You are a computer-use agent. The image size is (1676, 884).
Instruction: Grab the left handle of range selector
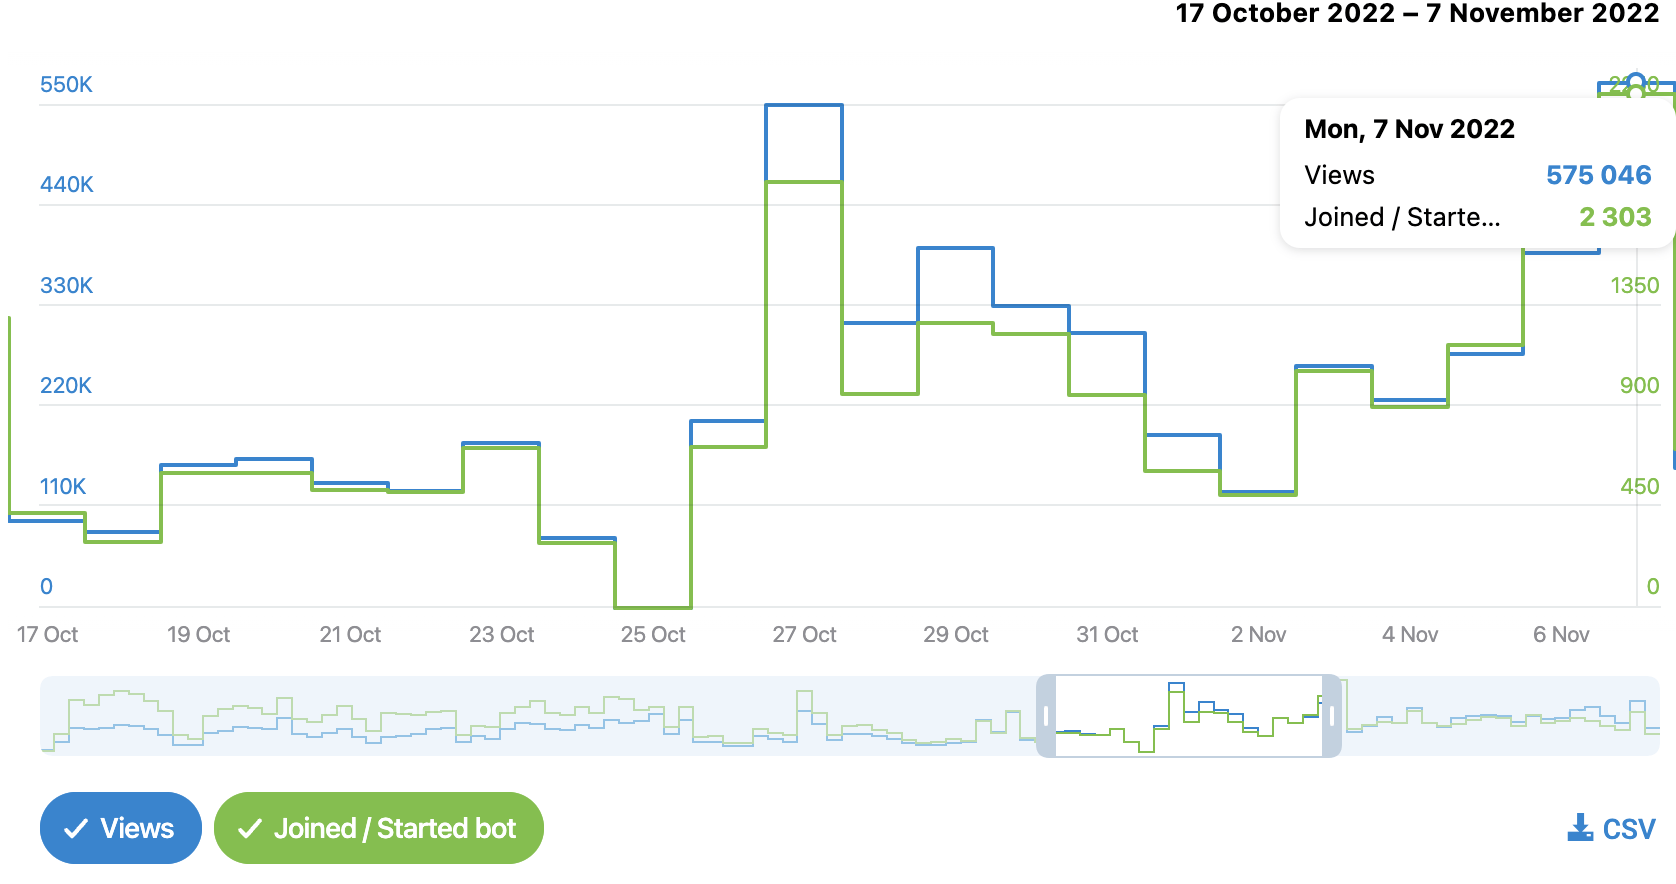tap(1046, 716)
